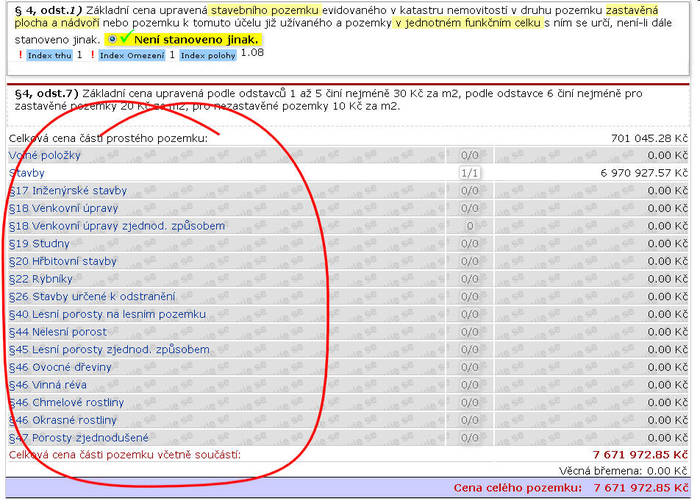Open §18 Venkovní úpravy
This screenshot has height=504, width=700.
coord(64,208)
